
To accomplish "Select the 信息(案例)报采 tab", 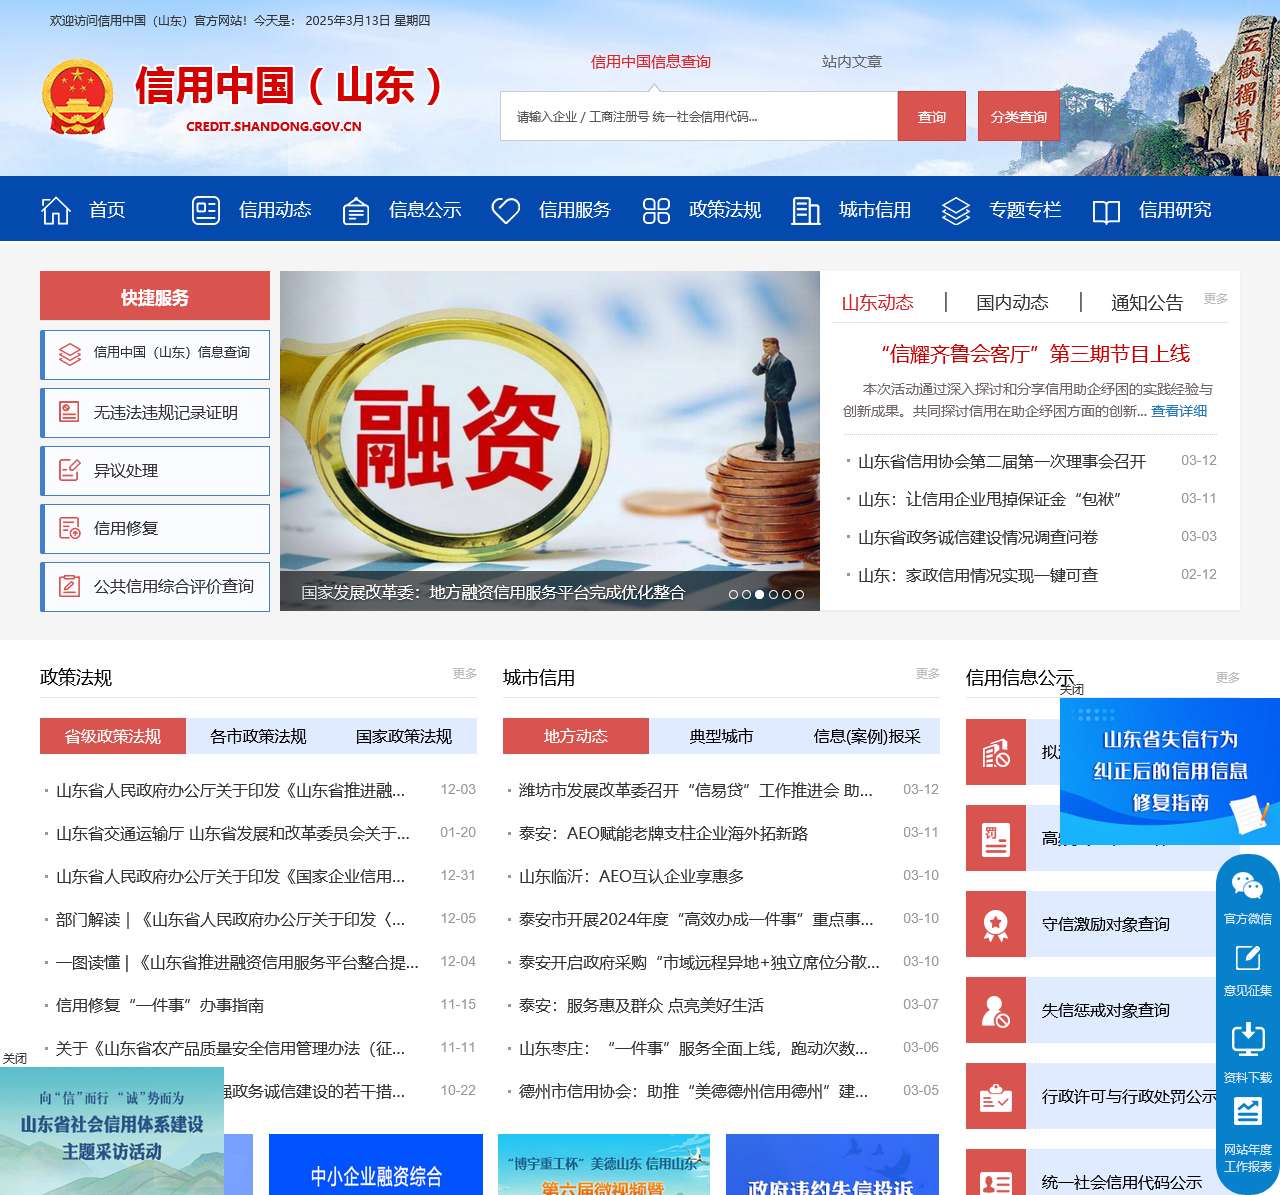I will pos(867,736).
